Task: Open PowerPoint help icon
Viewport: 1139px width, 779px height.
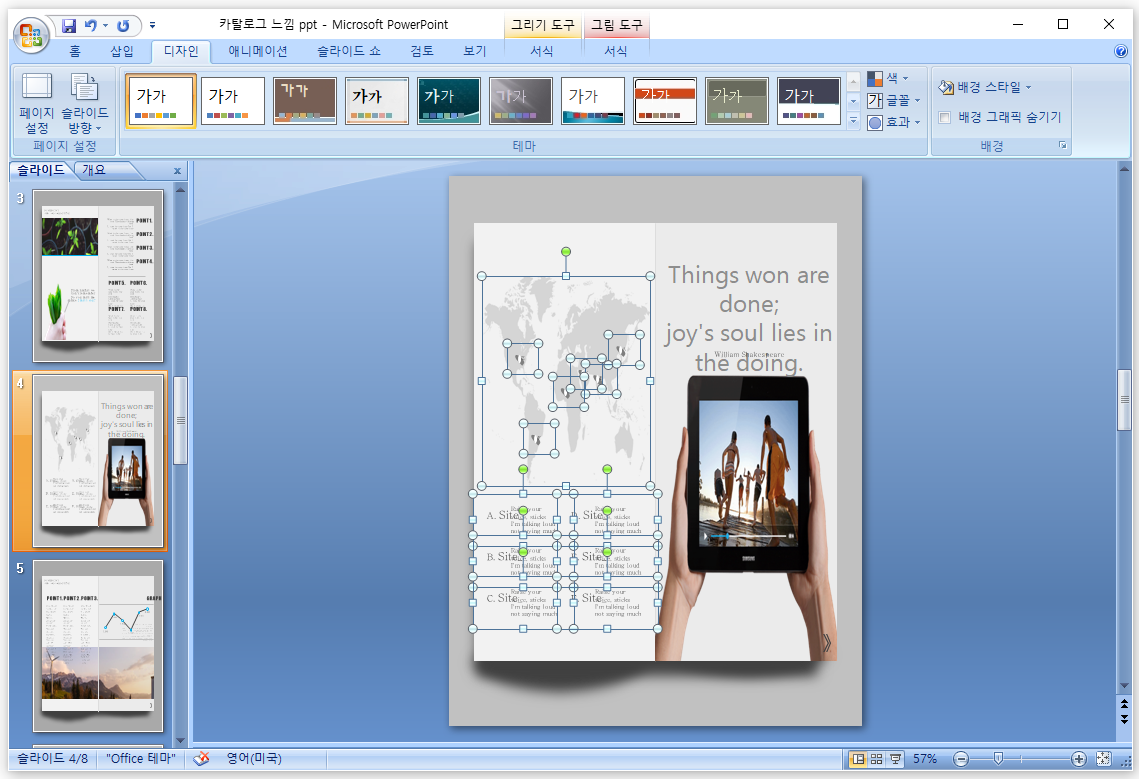Action: click(x=1120, y=51)
